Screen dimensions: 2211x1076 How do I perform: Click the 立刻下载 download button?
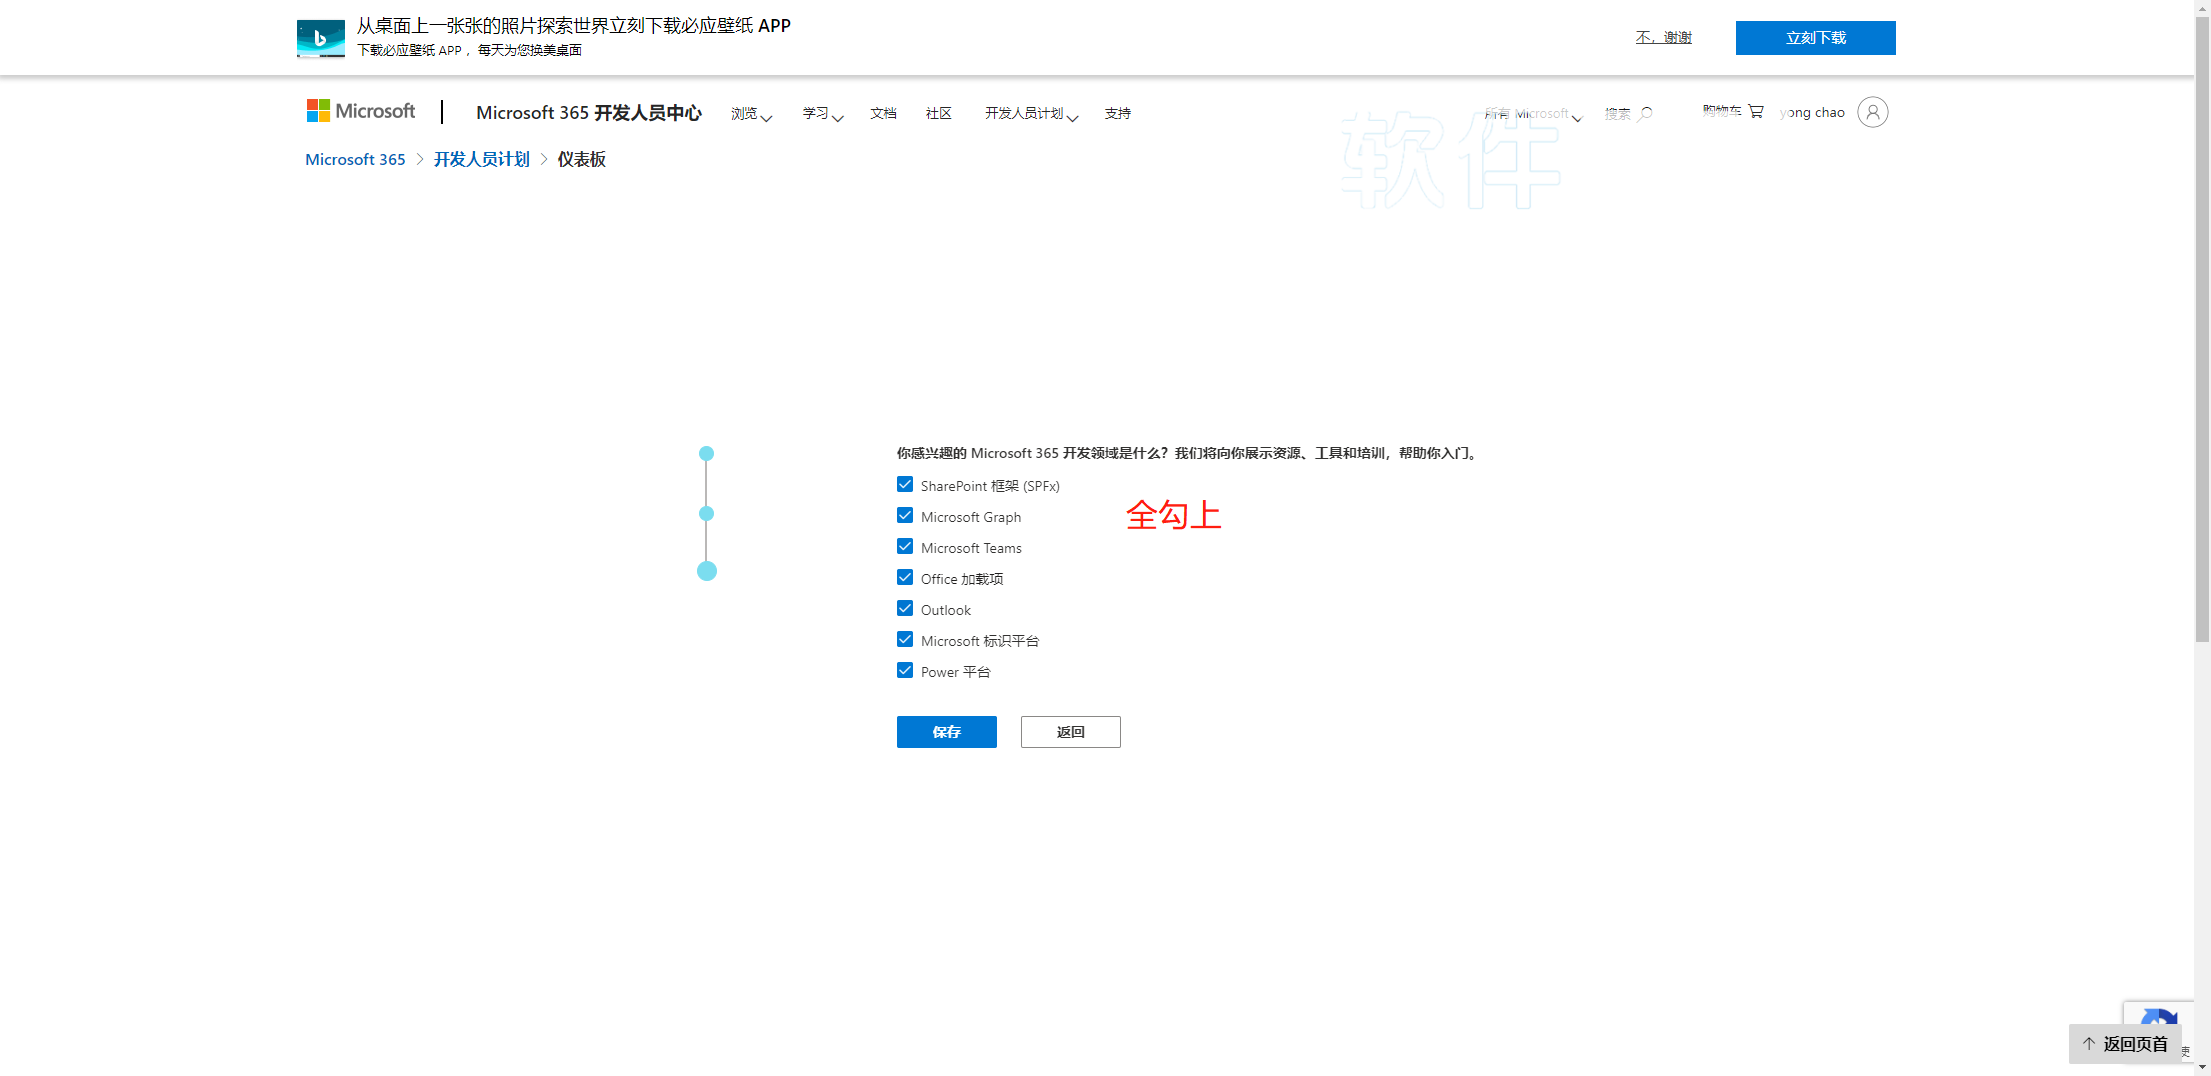pos(1815,38)
